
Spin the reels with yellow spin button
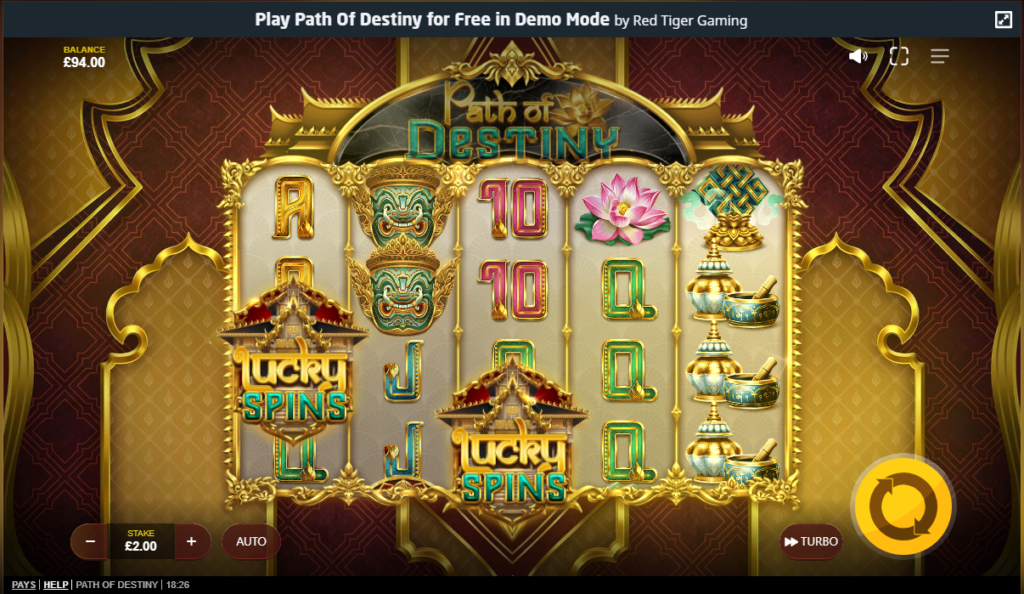[x=904, y=506]
